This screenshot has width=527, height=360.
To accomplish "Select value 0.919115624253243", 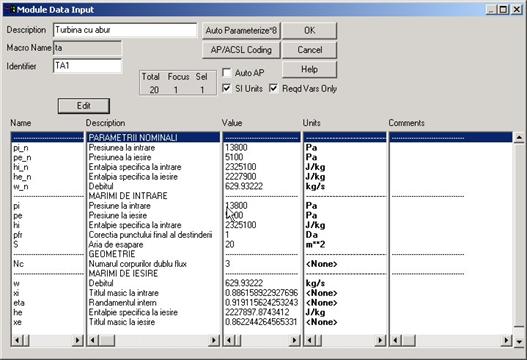I will (261, 303).
